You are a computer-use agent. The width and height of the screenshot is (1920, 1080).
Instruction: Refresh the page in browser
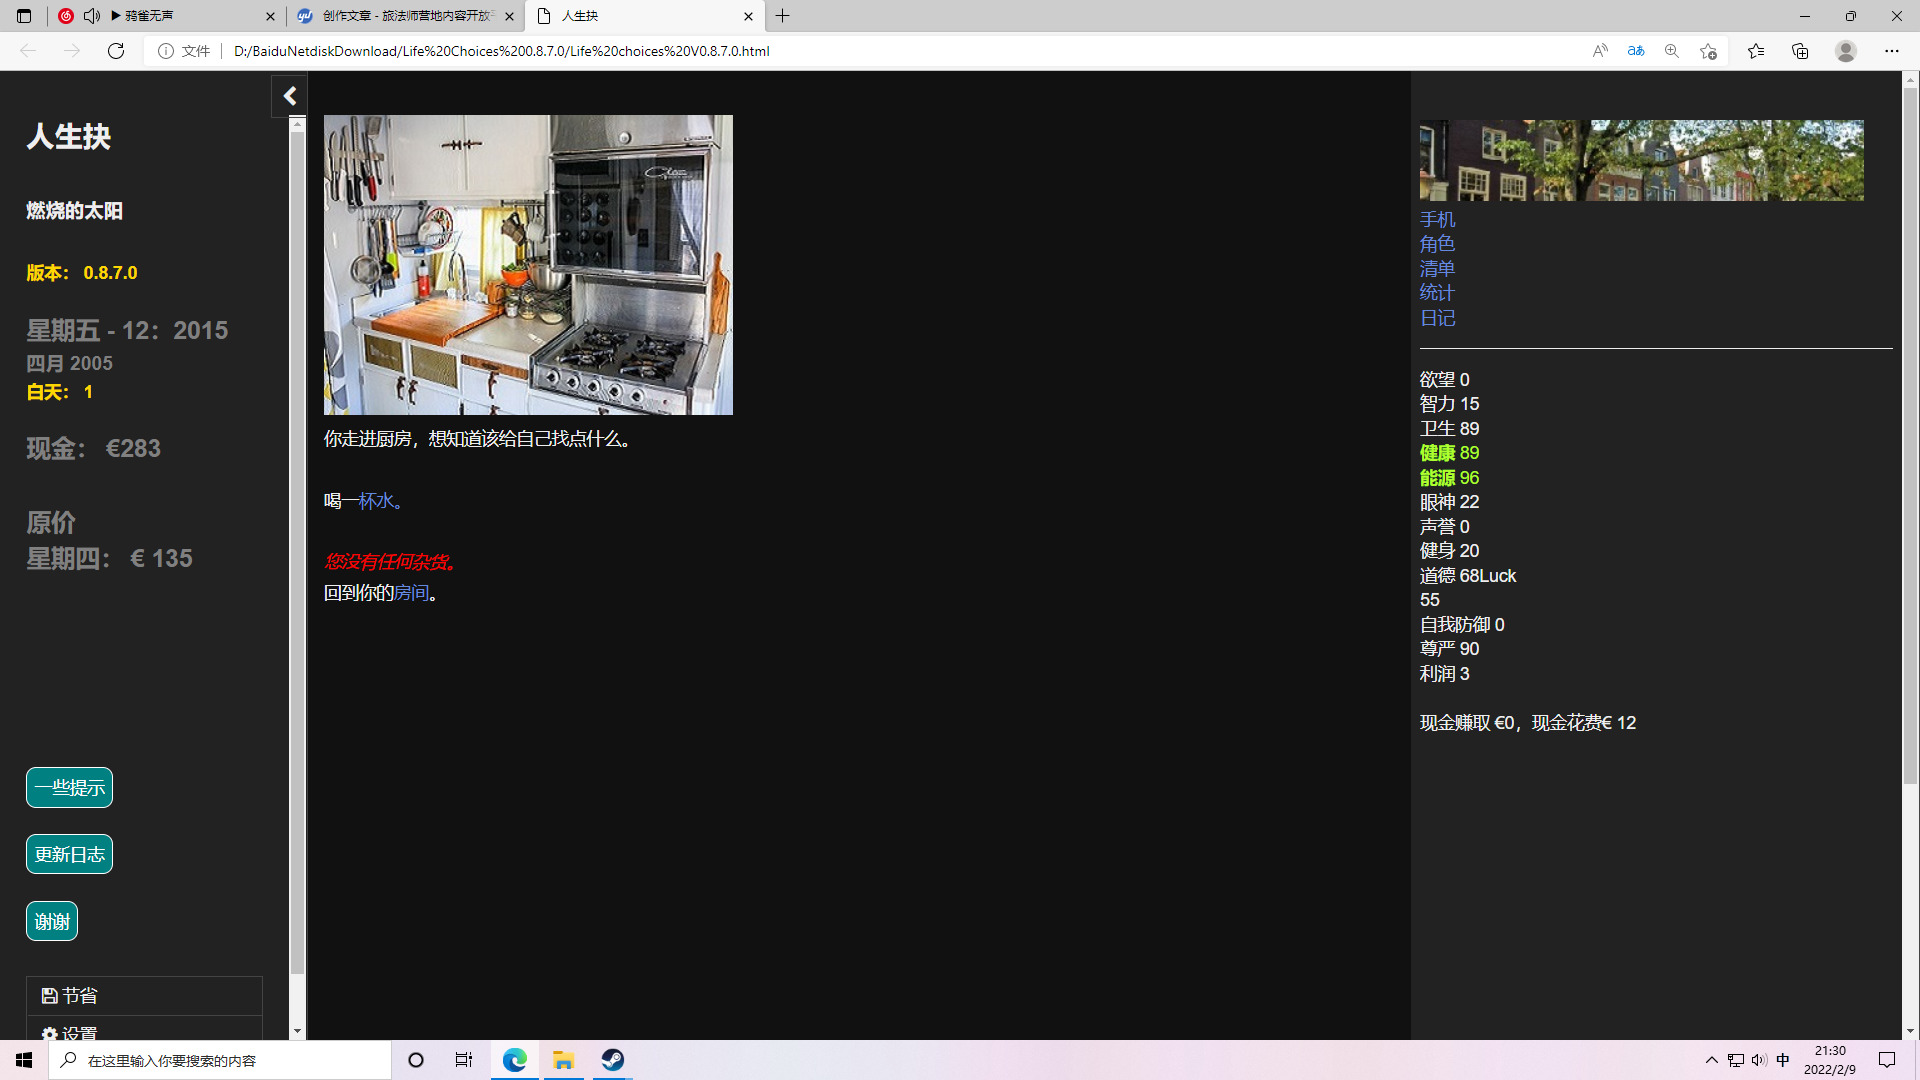coord(116,51)
